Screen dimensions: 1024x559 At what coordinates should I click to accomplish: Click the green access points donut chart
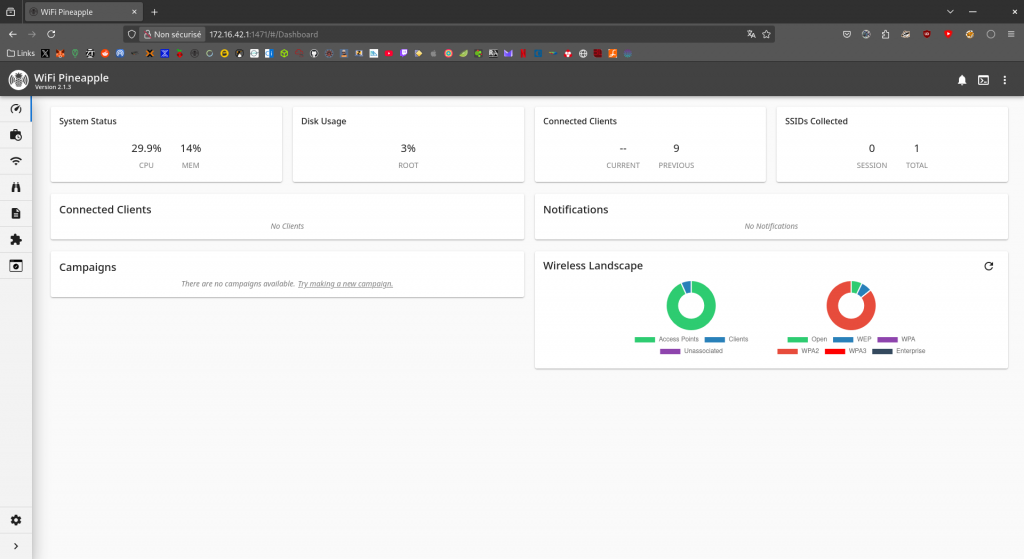[x=691, y=325]
